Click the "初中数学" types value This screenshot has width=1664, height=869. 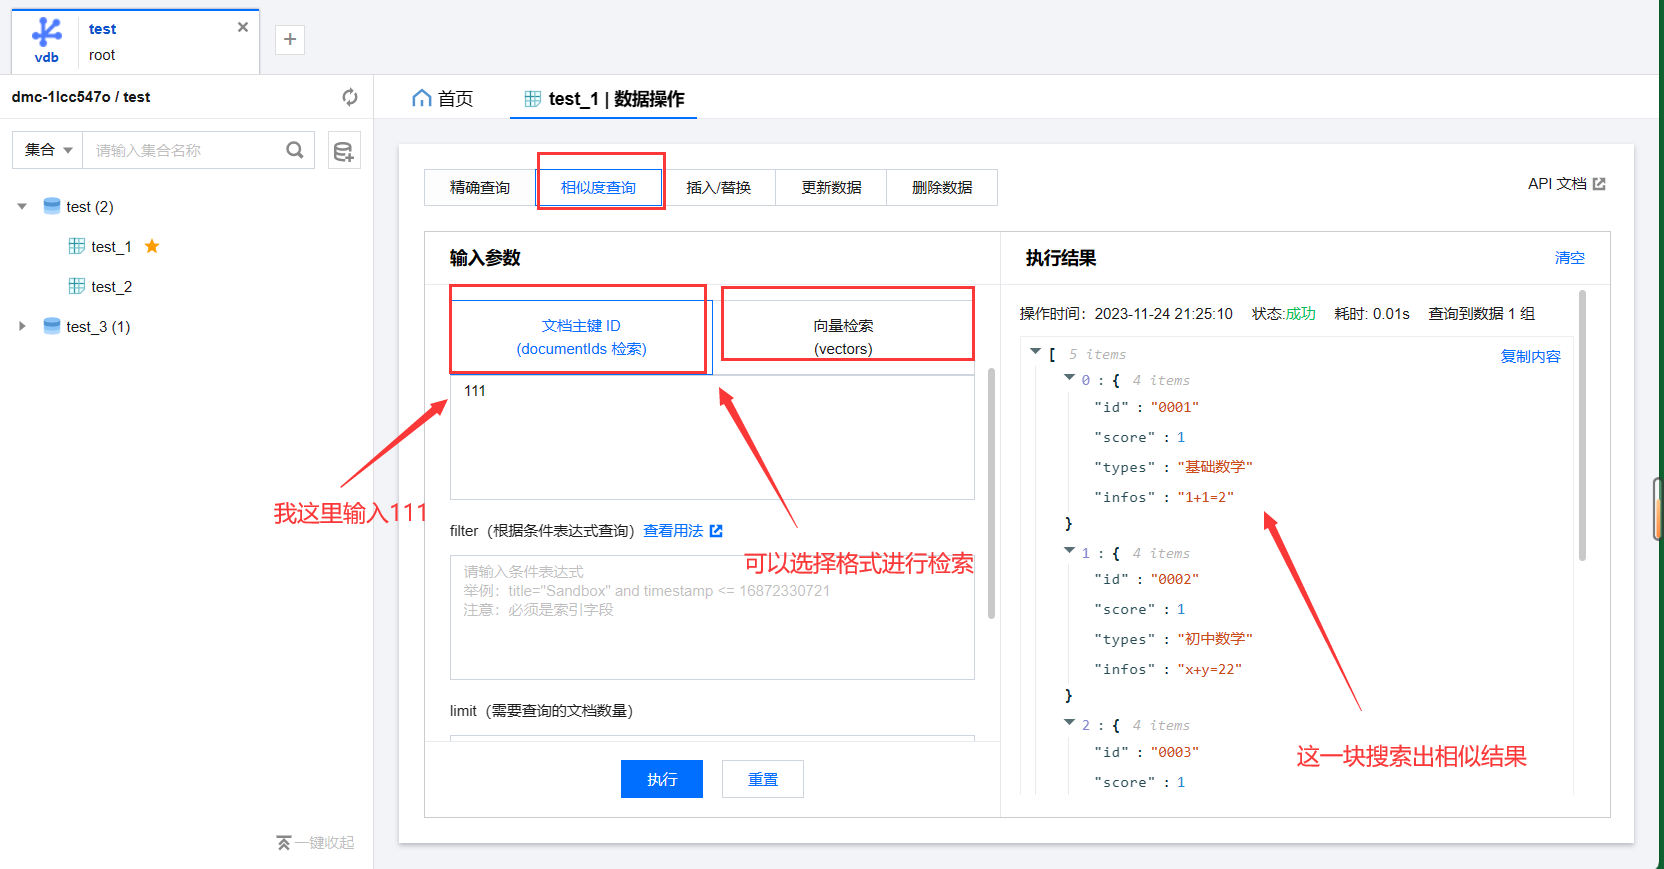pos(1214,639)
